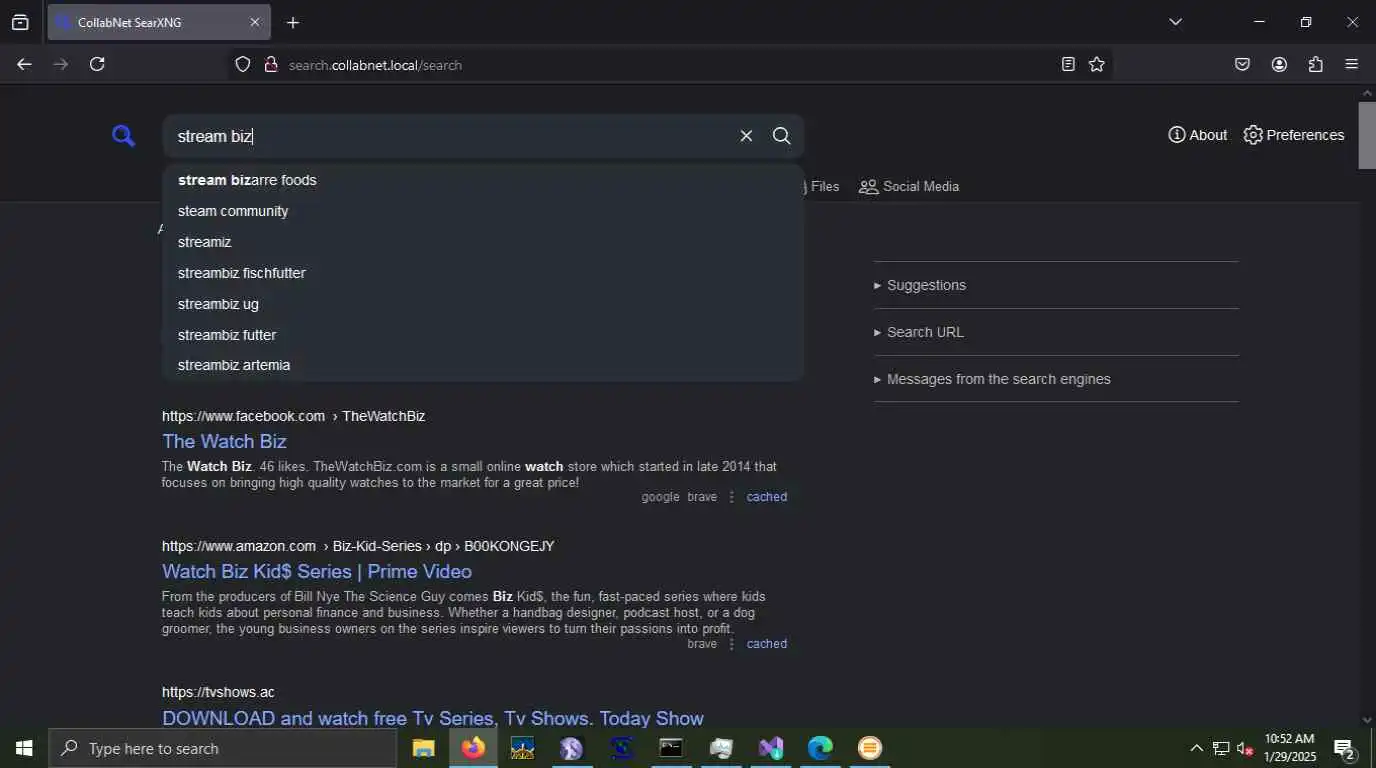
Task: Reload the page
Action: [97, 64]
